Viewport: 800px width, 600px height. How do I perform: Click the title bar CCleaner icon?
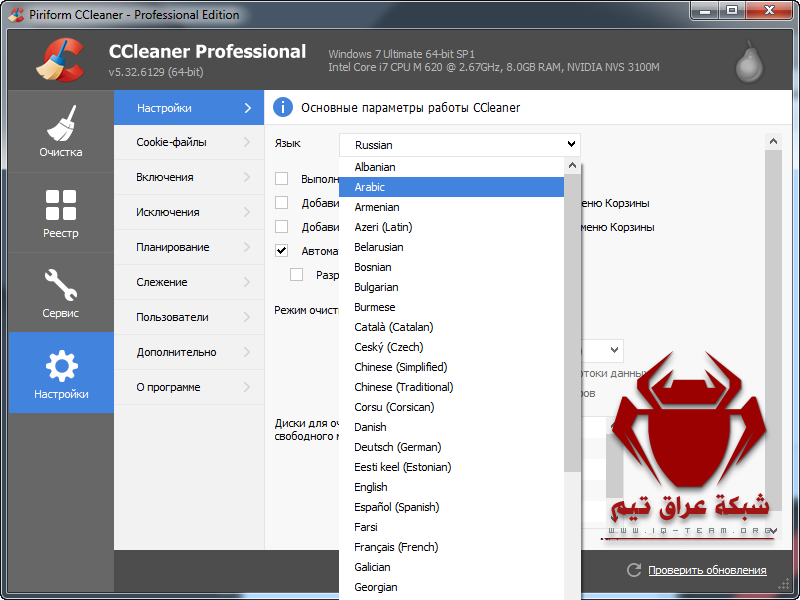(16, 14)
